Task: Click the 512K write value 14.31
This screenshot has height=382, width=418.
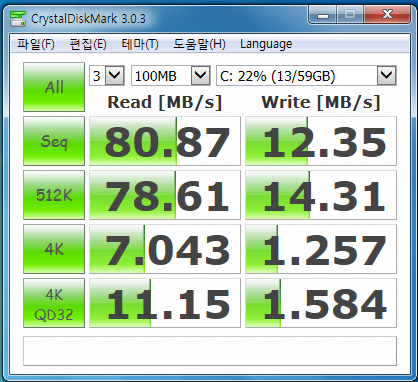Action: (x=321, y=195)
